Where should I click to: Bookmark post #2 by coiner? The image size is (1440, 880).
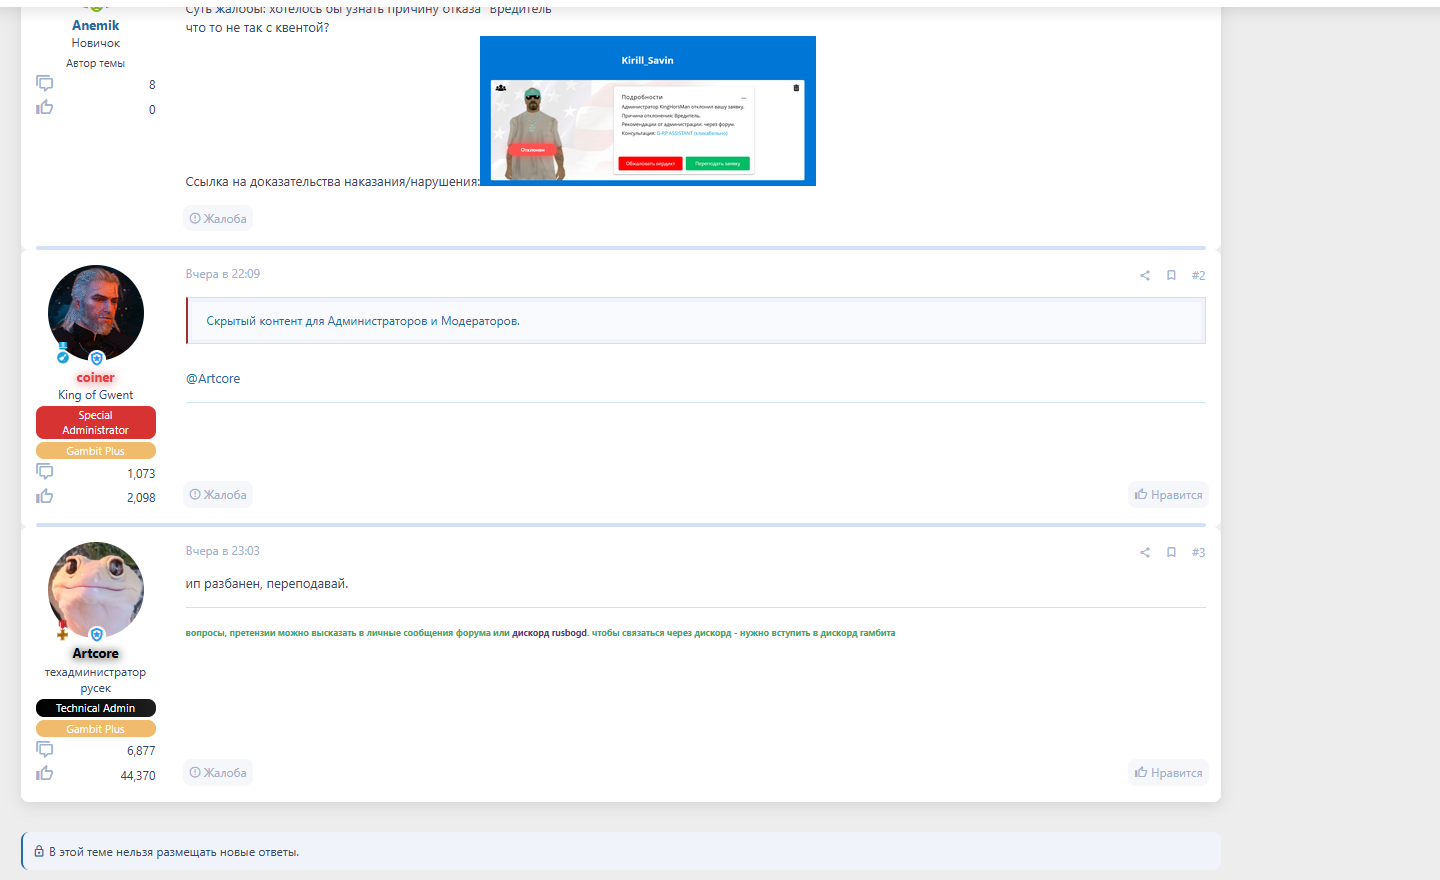click(x=1171, y=275)
